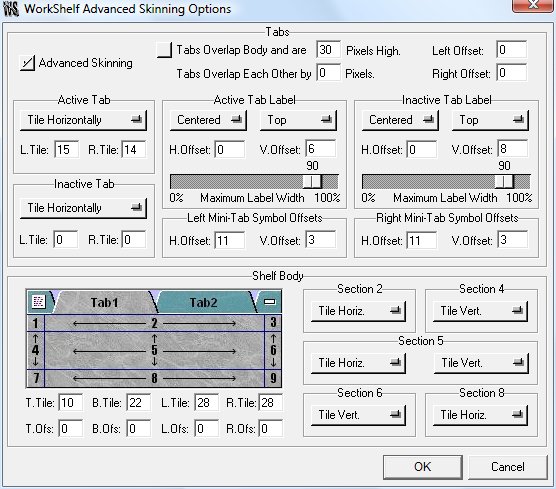The image size is (556, 489).
Task: Click the shelf menu icon in preview
Action: click(x=38, y=301)
